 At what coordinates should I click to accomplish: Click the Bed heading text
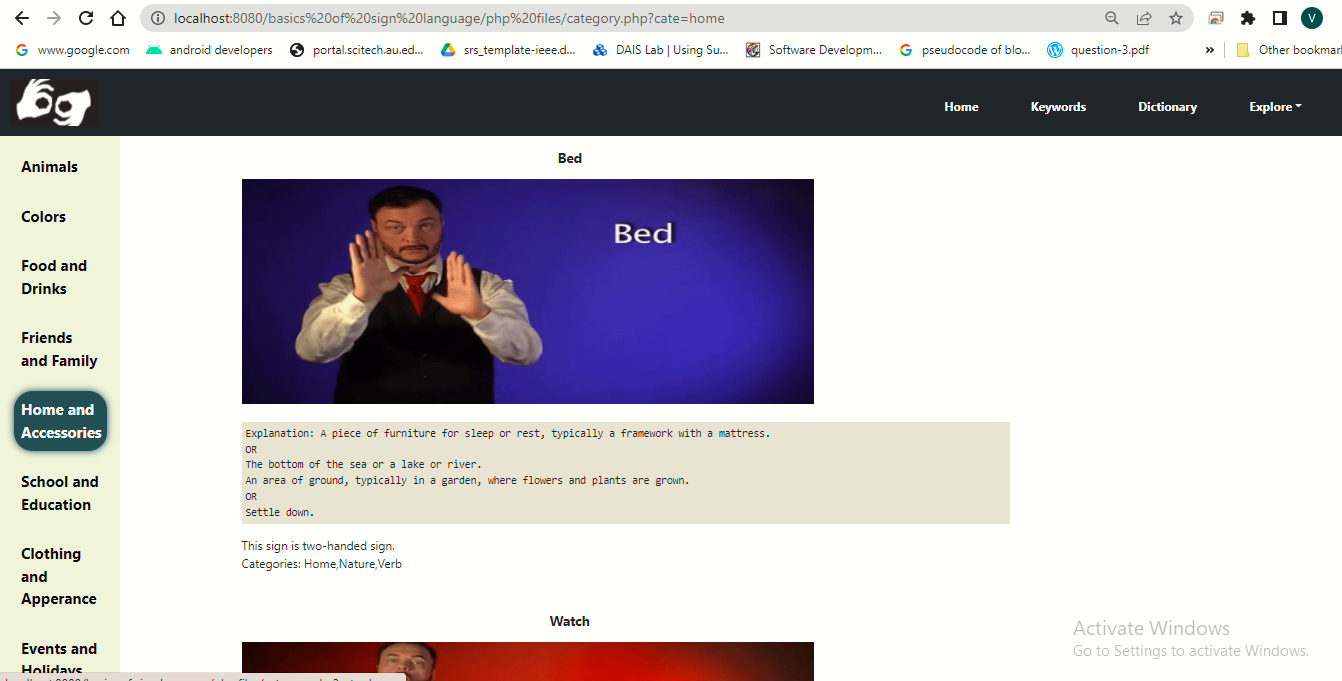570,158
